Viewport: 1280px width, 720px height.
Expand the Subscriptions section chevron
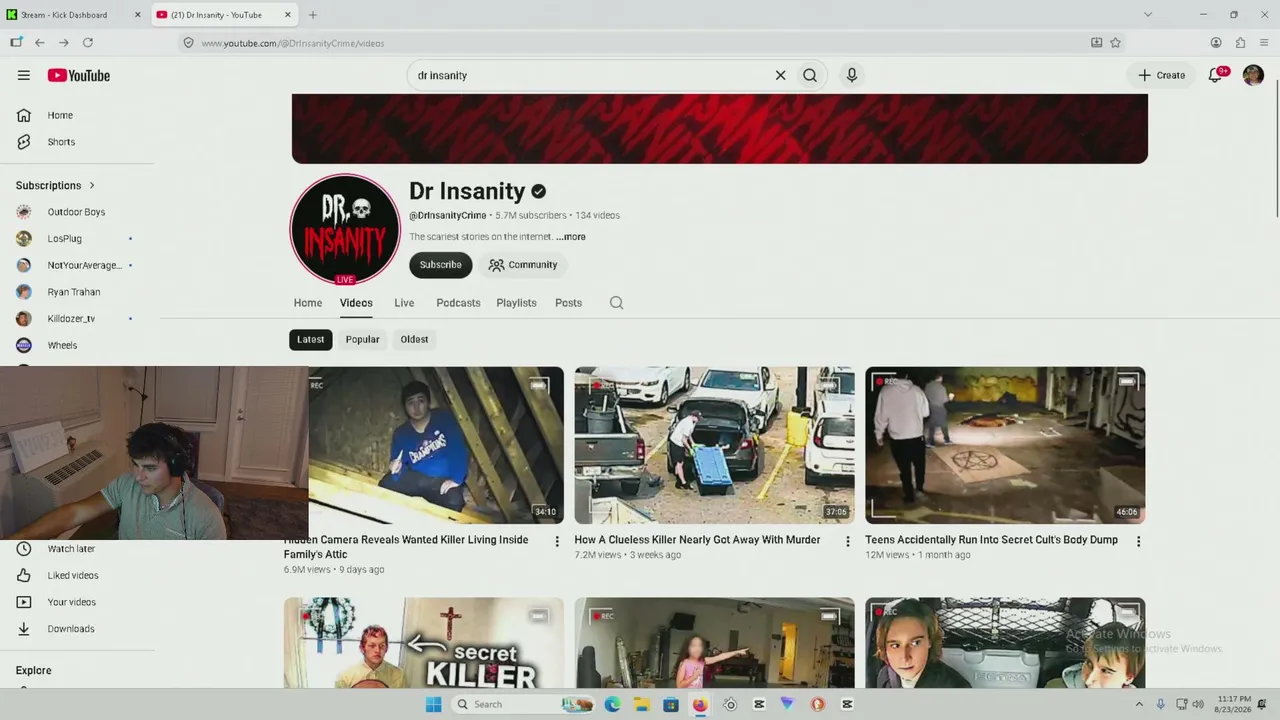(x=92, y=185)
